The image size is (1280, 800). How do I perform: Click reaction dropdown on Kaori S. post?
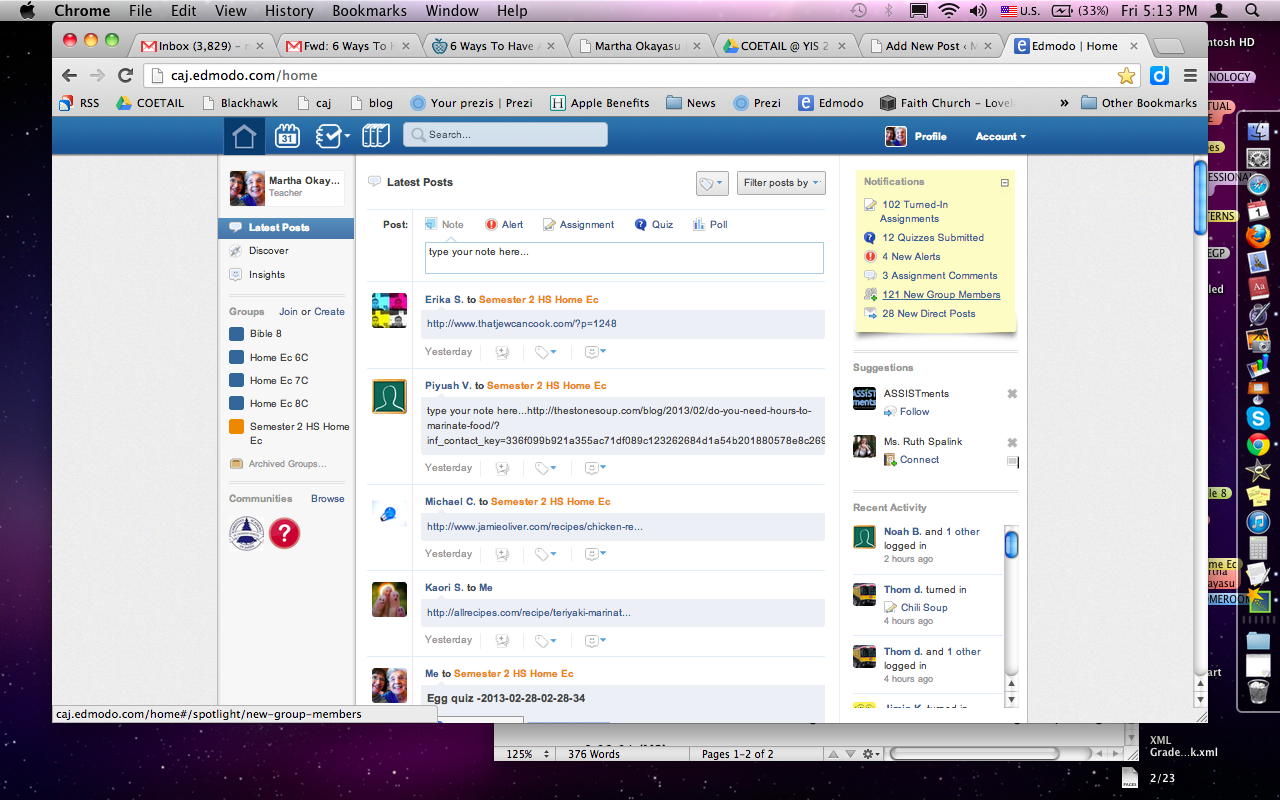click(x=595, y=640)
